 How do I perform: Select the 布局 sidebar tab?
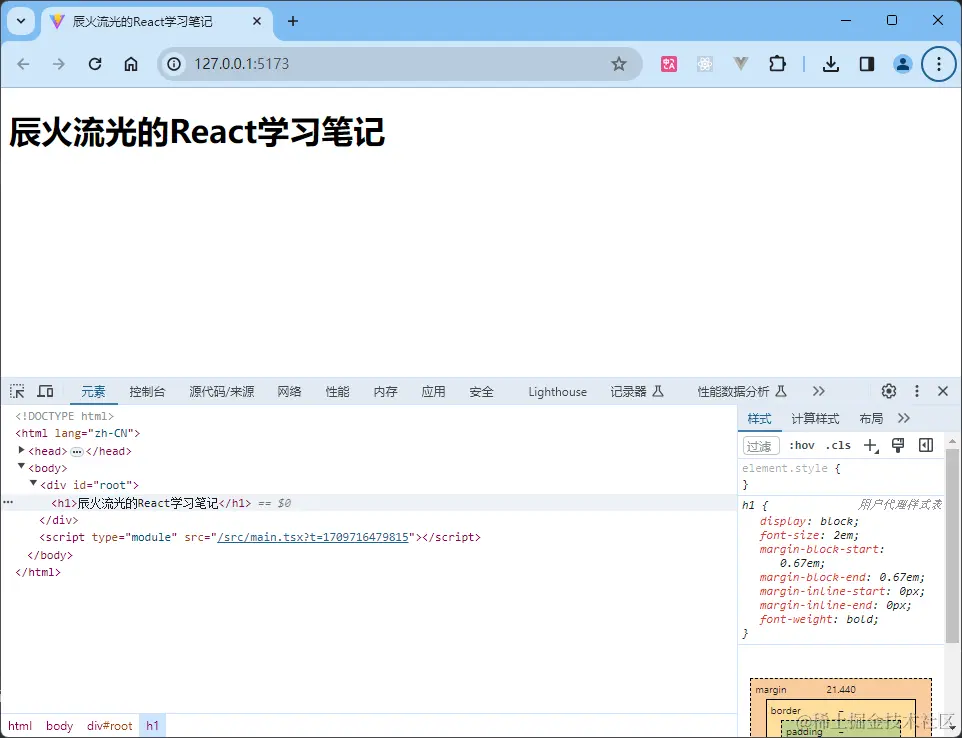[x=871, y=418]
